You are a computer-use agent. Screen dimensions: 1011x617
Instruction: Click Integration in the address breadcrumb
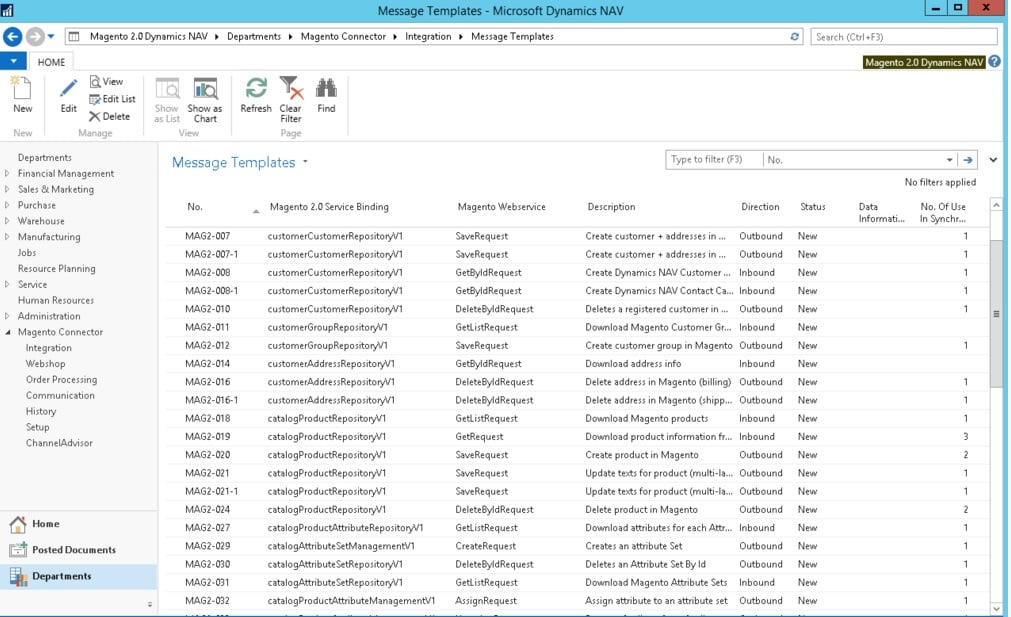[x=428, y=37]
